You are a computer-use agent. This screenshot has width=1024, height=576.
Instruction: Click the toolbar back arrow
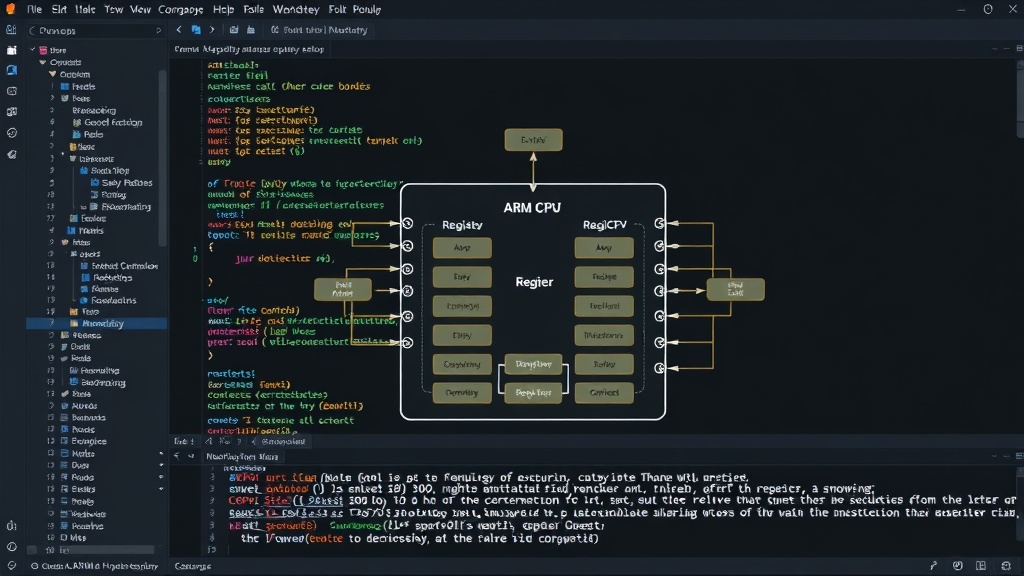(x=179, y=29)
